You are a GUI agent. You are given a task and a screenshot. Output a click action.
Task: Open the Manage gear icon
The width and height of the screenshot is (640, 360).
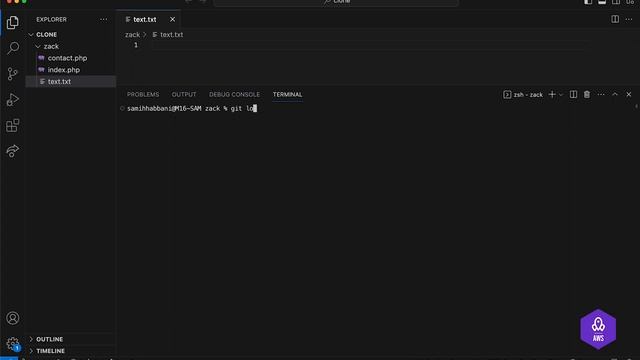(x=13, y=343)
